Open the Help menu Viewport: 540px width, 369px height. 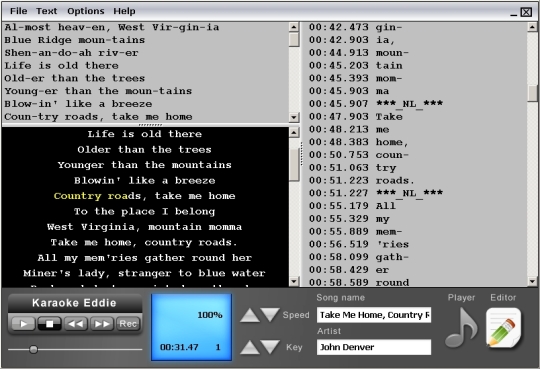pyautogui.click(x=124, y=11)
